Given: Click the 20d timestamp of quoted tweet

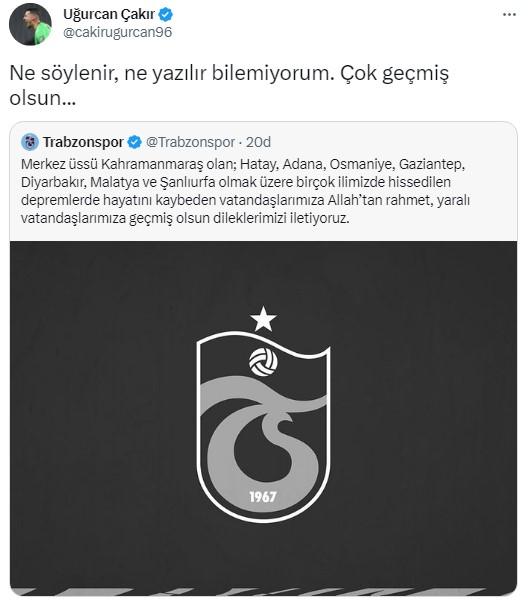Looking at the screenshot, I should (259, 142).
